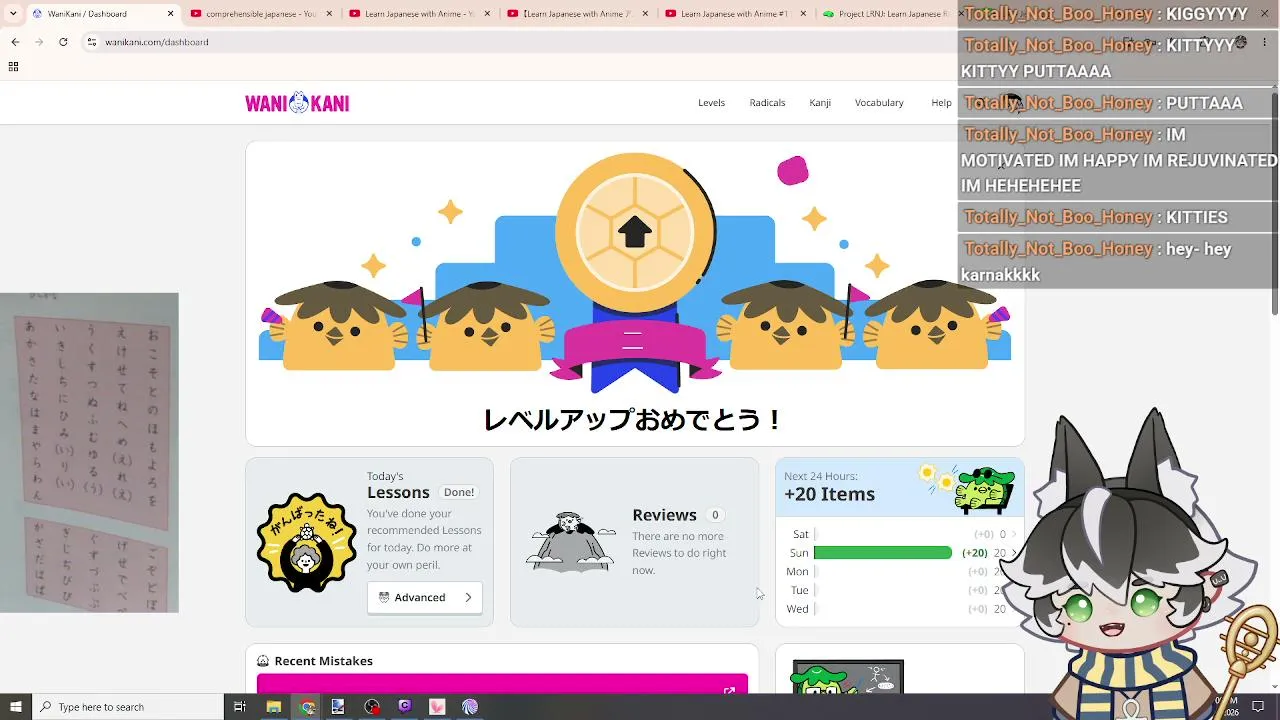Click the pink butterfly app on the taskbar
This screenshot has width=1280, height=720.
(x=437, y=707)
